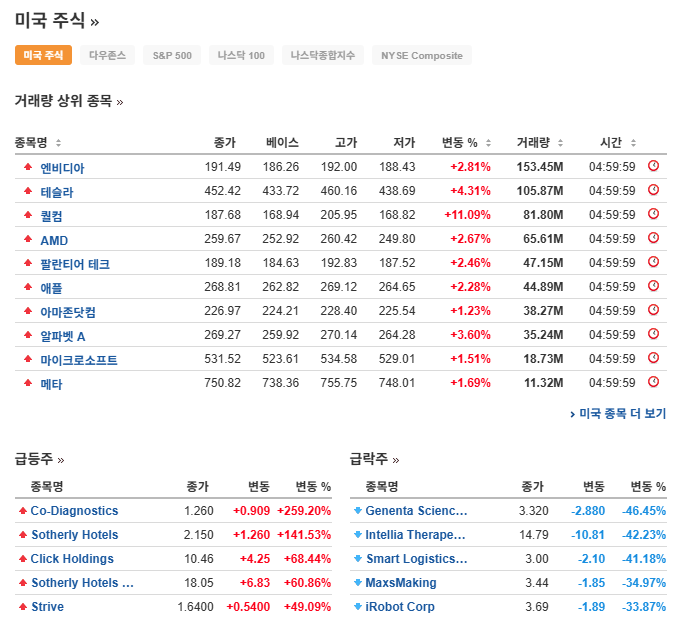This screenshot has height=632, width=677.
Task: Click the clock icon in AMD row
Action: 653,238
